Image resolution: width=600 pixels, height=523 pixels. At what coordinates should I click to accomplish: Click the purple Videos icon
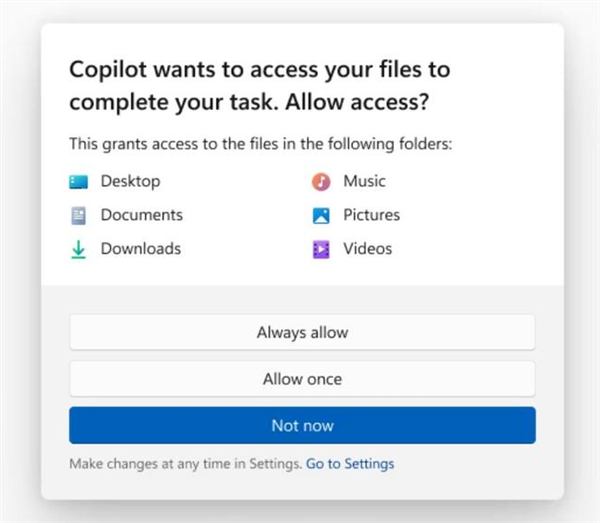(320, 249)
